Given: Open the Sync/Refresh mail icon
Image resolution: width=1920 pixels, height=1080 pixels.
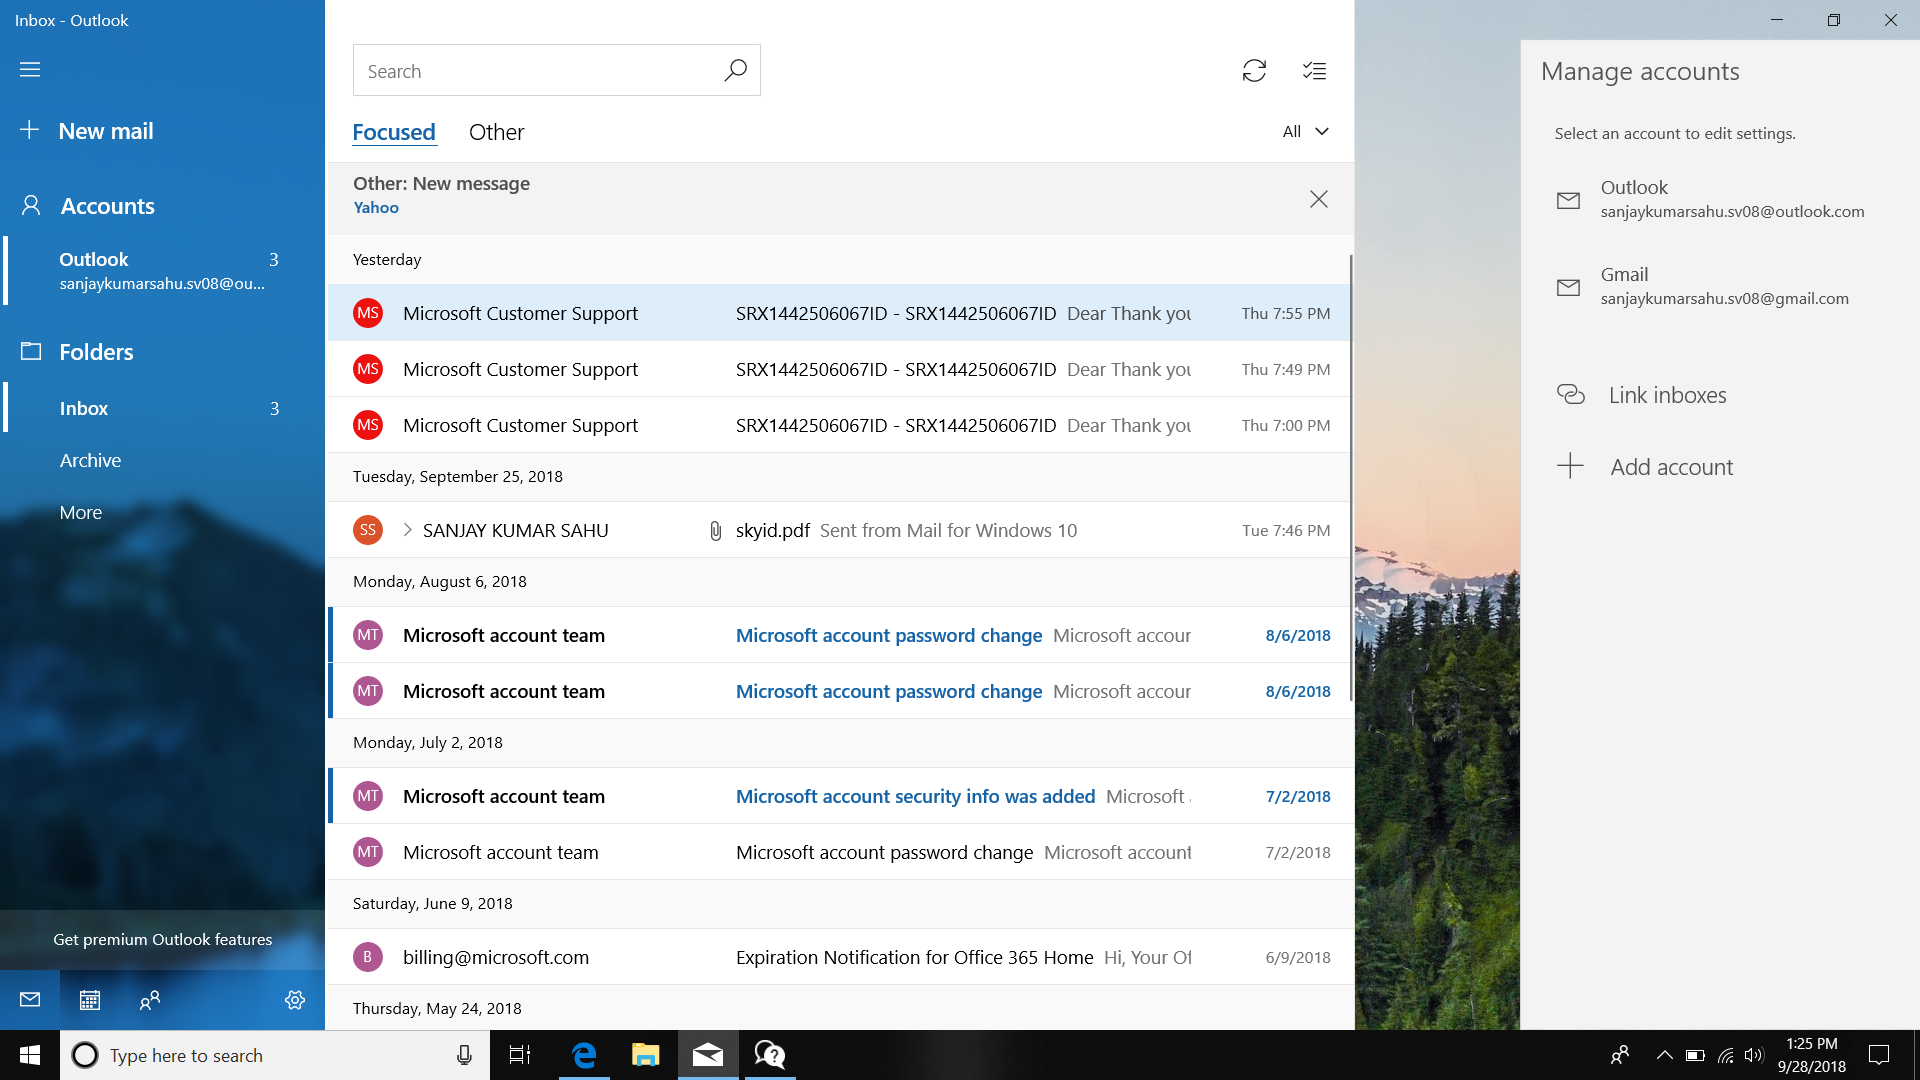Looking at the screenshot, I should [x=1254, y=70].
